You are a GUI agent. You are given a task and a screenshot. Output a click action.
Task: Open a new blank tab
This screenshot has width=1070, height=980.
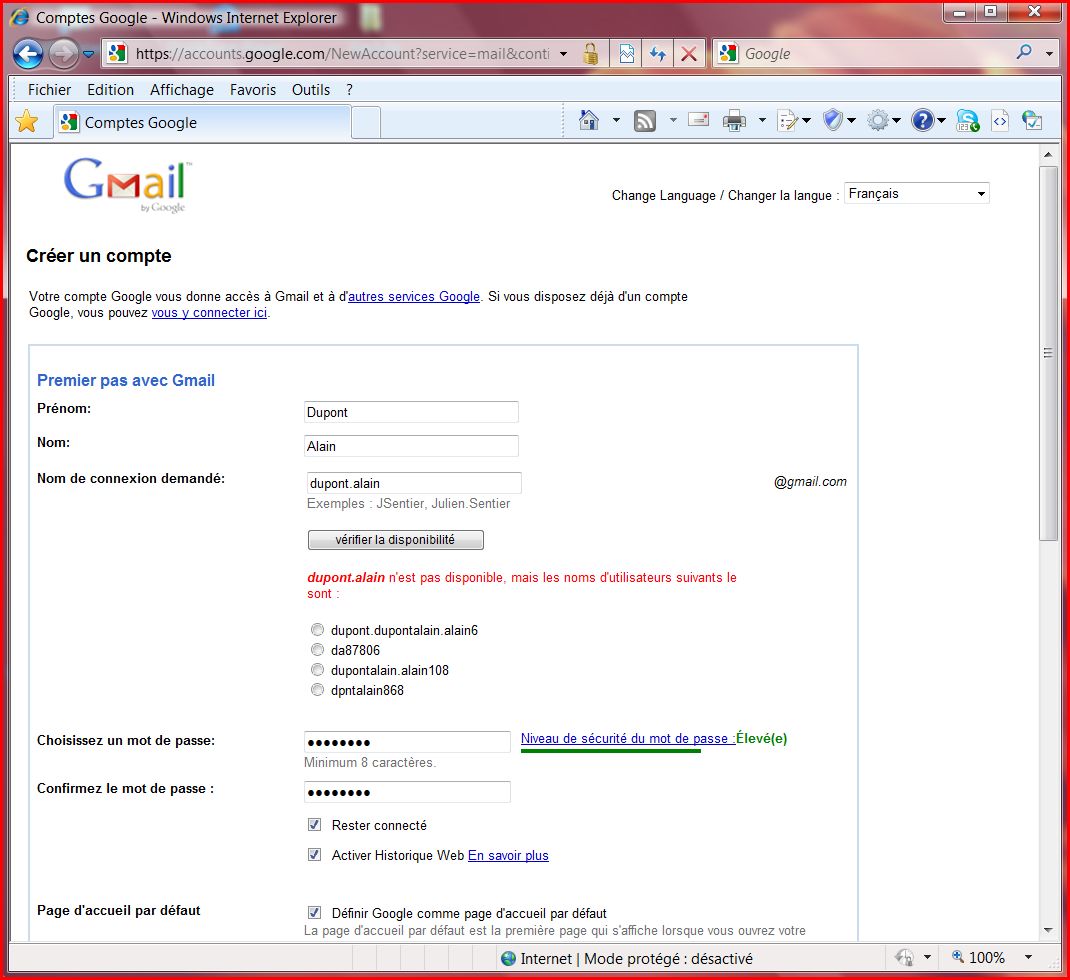point(366,123)
